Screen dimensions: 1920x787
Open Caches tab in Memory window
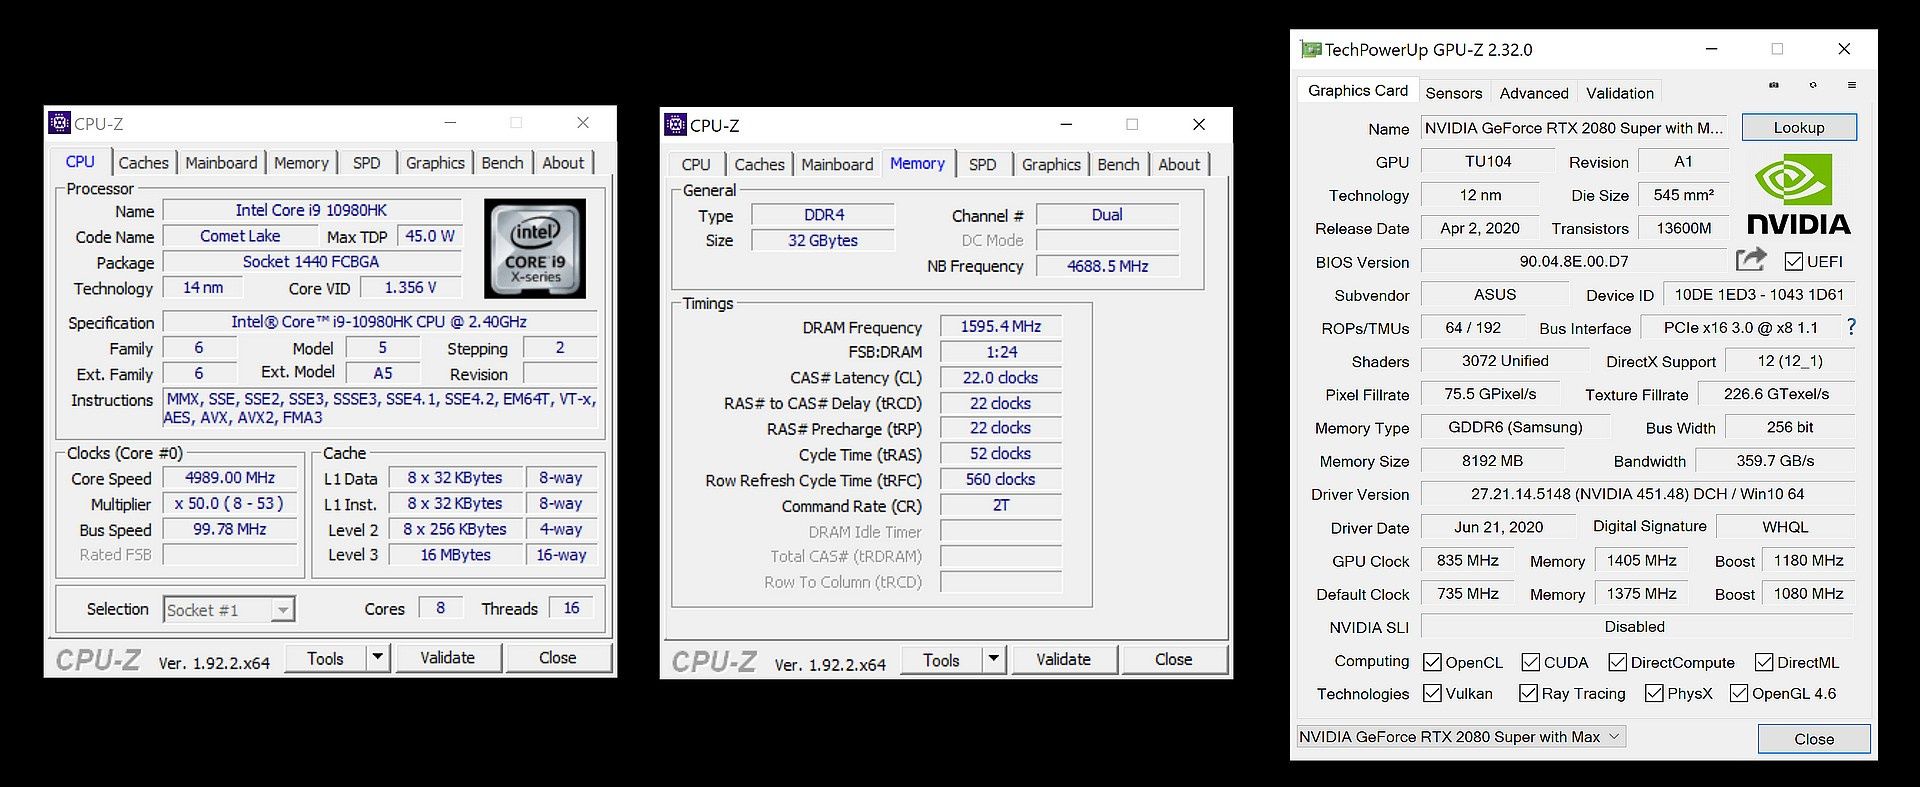tap(760, 164)
